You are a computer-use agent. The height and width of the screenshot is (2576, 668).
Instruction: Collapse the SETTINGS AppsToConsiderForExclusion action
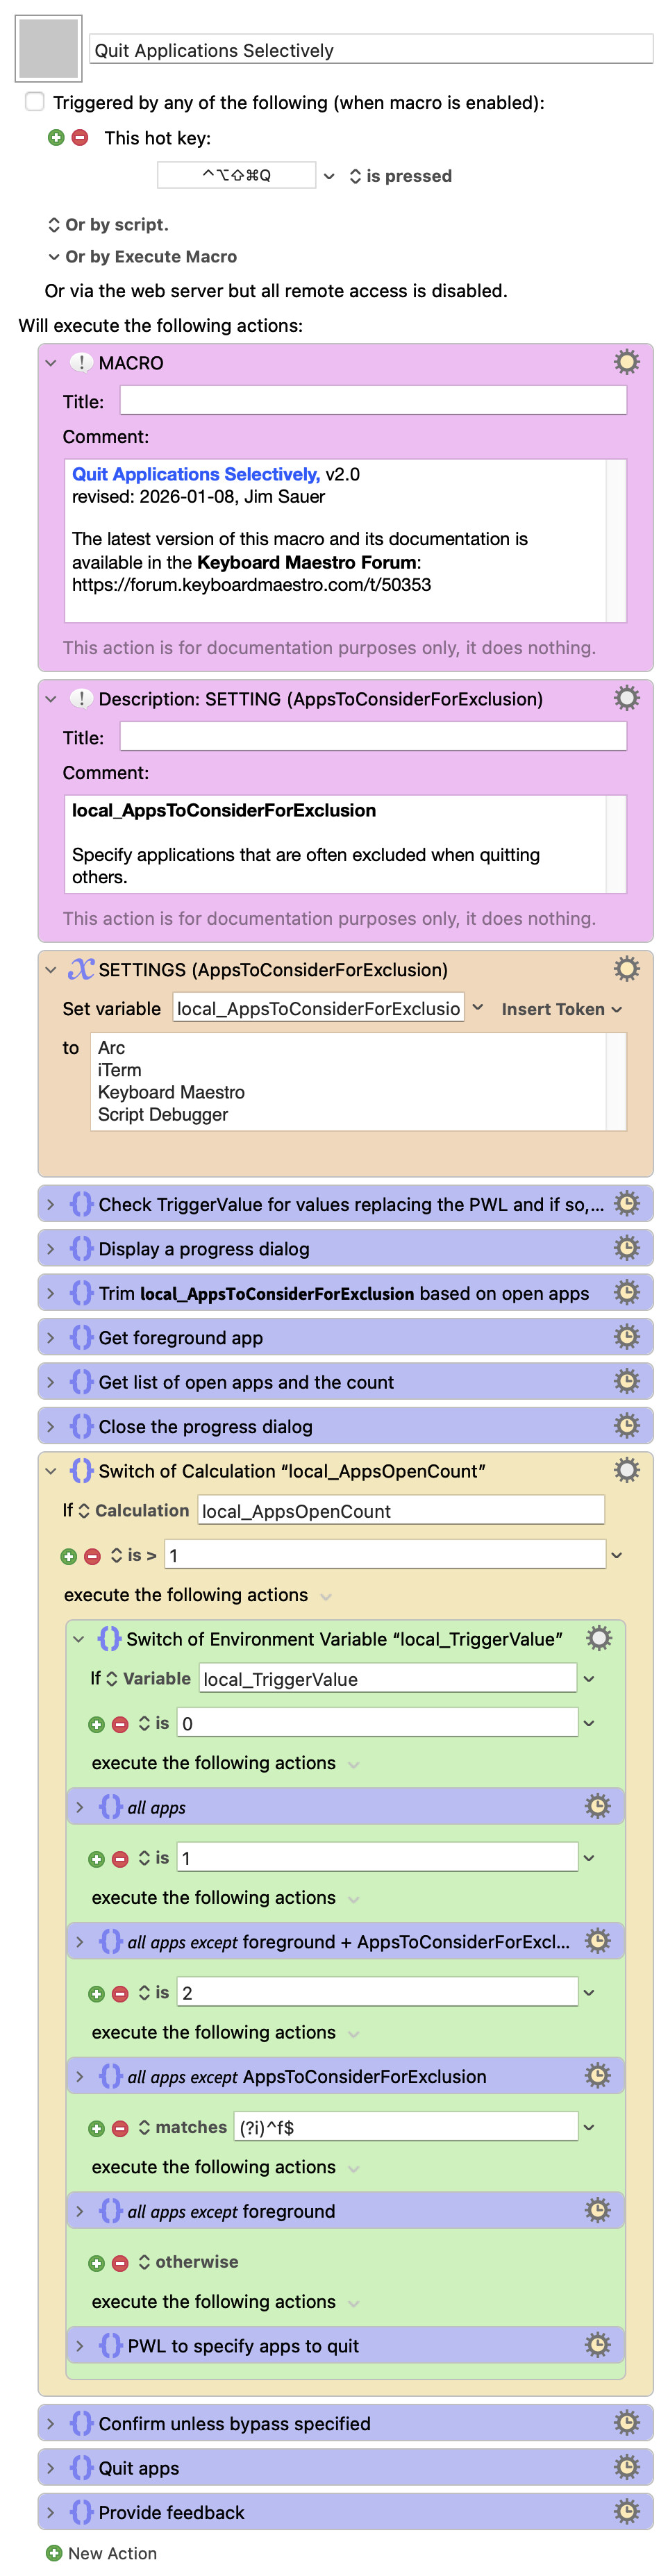(x=51, y=969)
